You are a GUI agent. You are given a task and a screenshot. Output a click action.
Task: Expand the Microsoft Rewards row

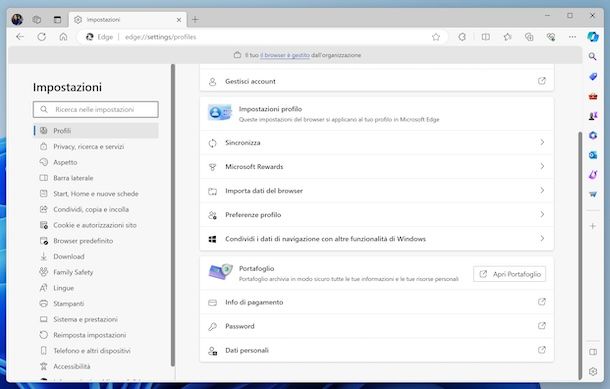pyautogui.click(x=376, y=166)
